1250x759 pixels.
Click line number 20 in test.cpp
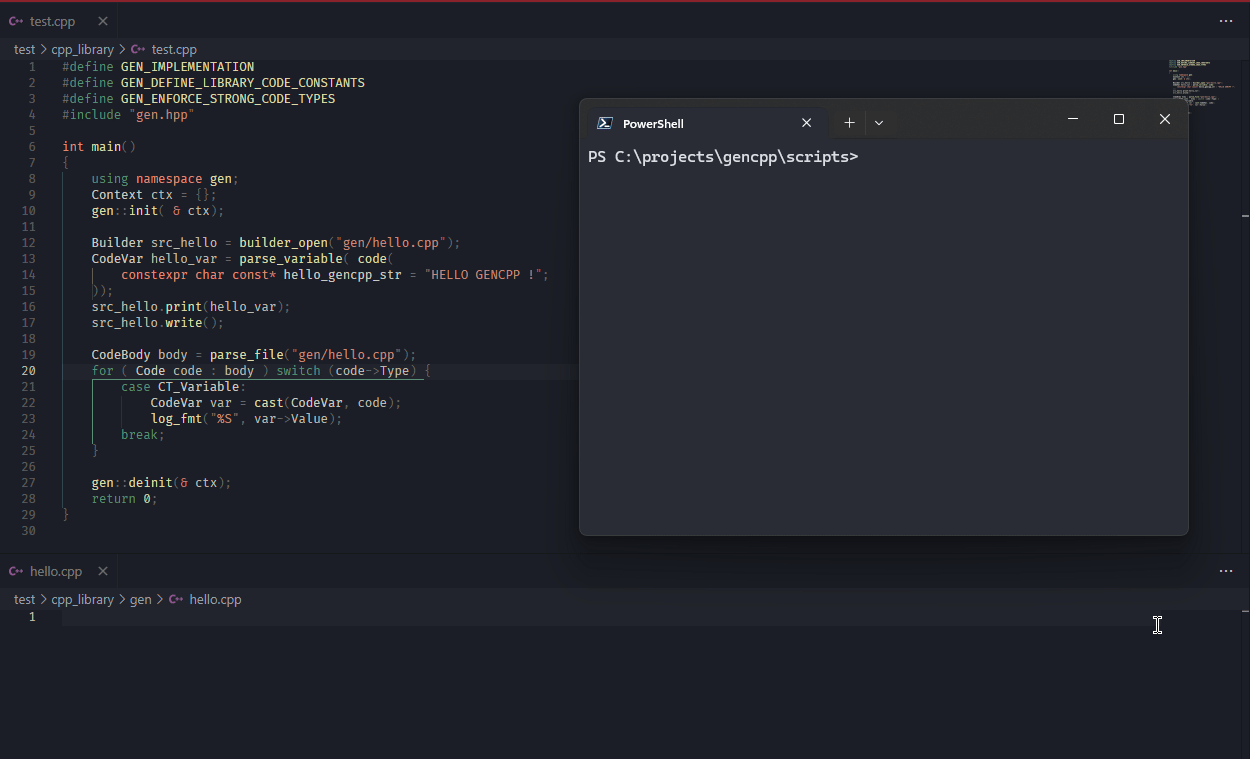(x=28, y=370)
